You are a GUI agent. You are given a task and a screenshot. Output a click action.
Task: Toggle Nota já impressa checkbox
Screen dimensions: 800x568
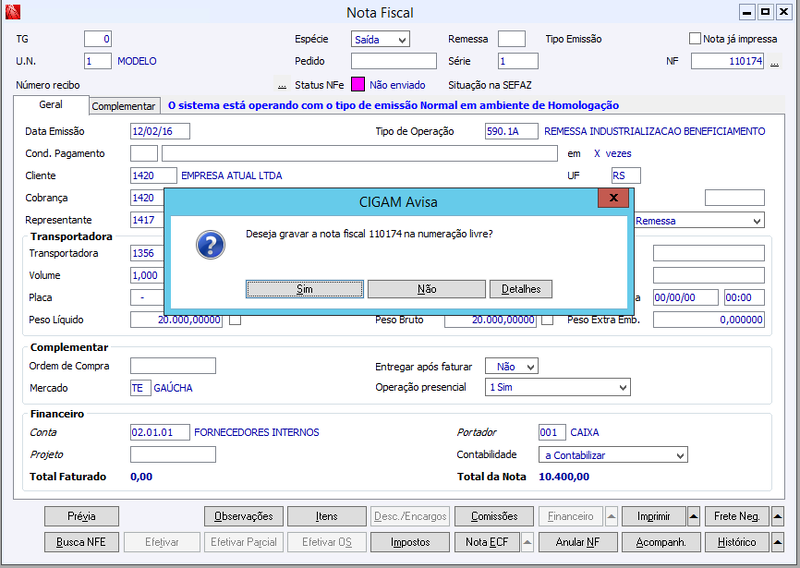tap(694, 39)
